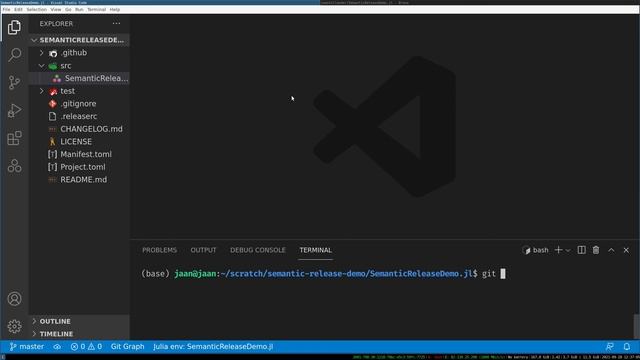
Task: Open Git Graph from status bar
Action: 127,347
